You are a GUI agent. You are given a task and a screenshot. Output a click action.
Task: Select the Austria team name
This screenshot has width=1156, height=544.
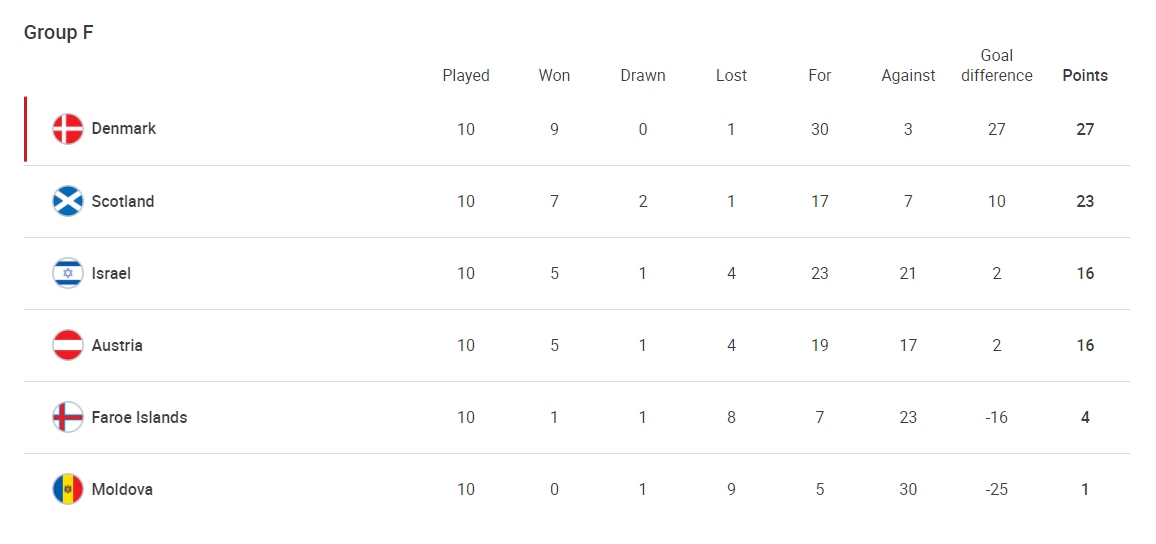click(x=117, y=345)
